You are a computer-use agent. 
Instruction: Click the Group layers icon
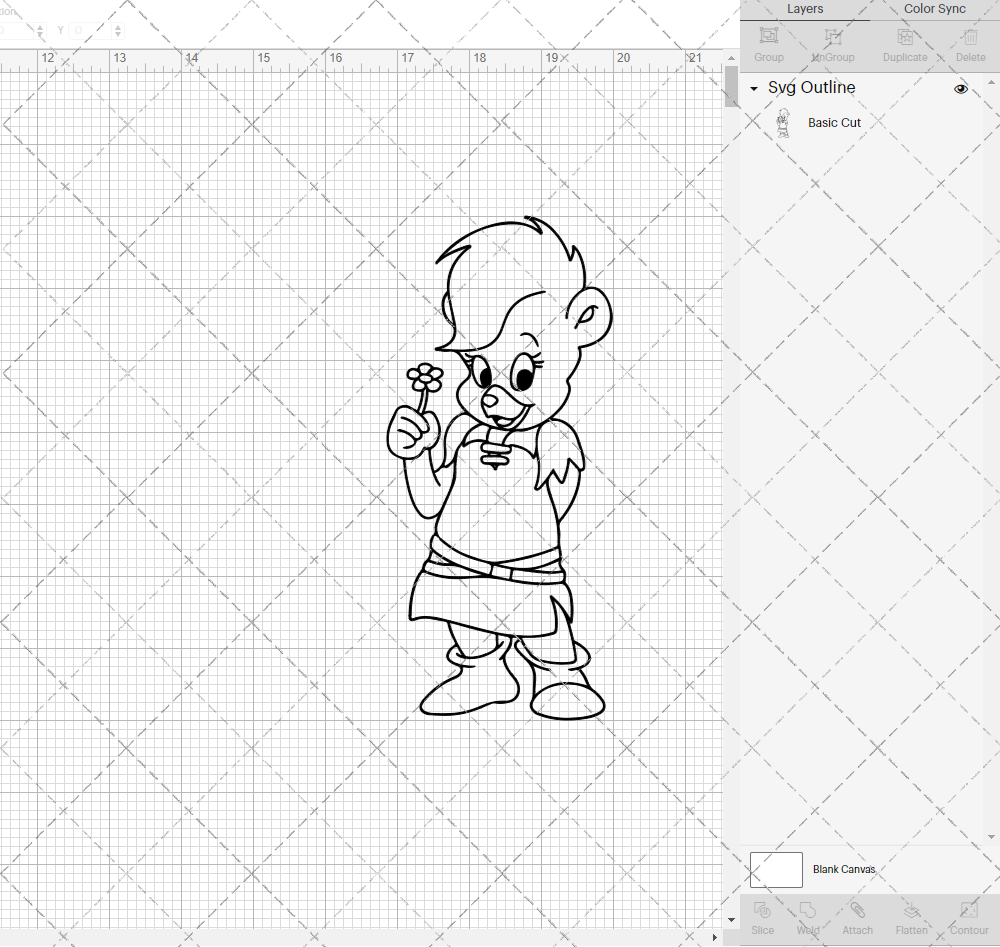click(x=768, y=36)
